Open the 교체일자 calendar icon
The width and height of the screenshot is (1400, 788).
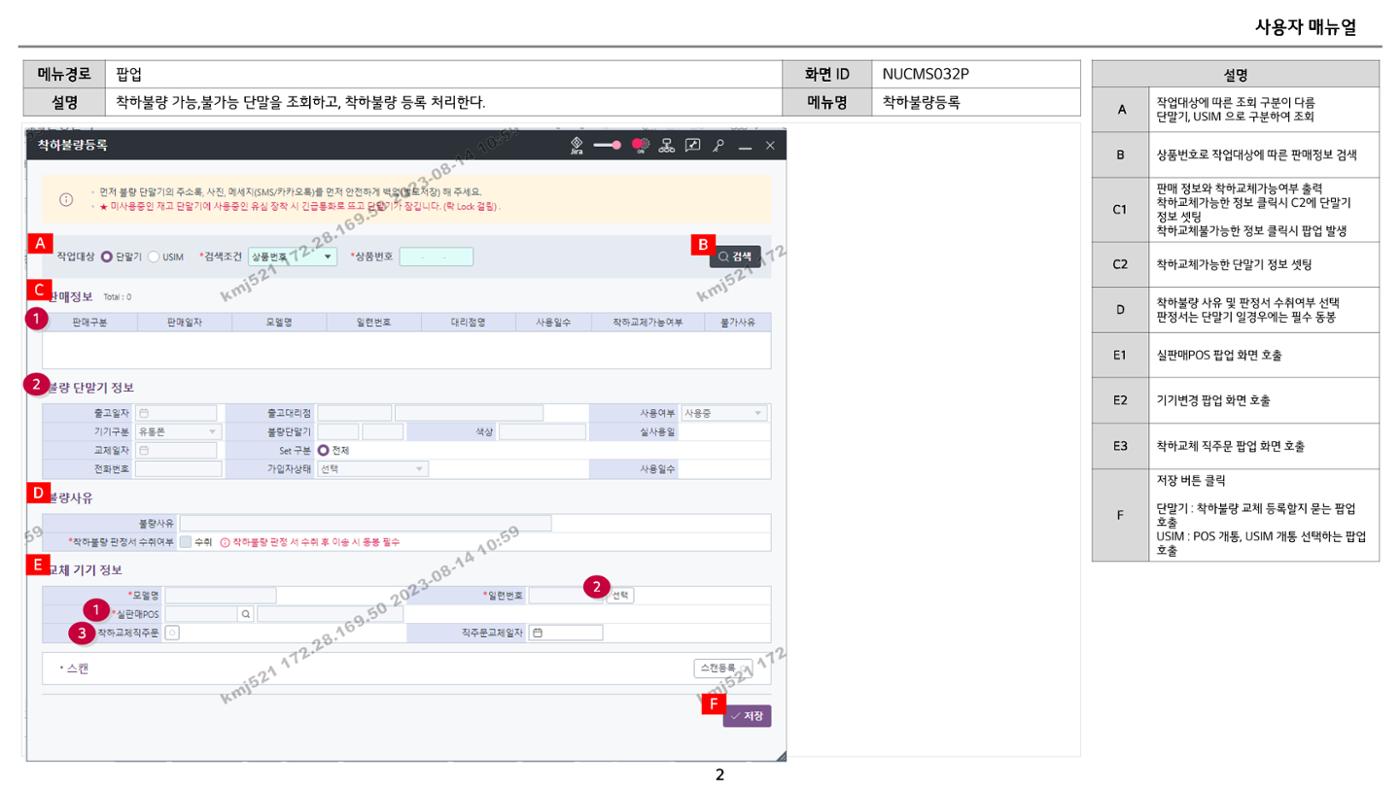[x=145, y=450]
